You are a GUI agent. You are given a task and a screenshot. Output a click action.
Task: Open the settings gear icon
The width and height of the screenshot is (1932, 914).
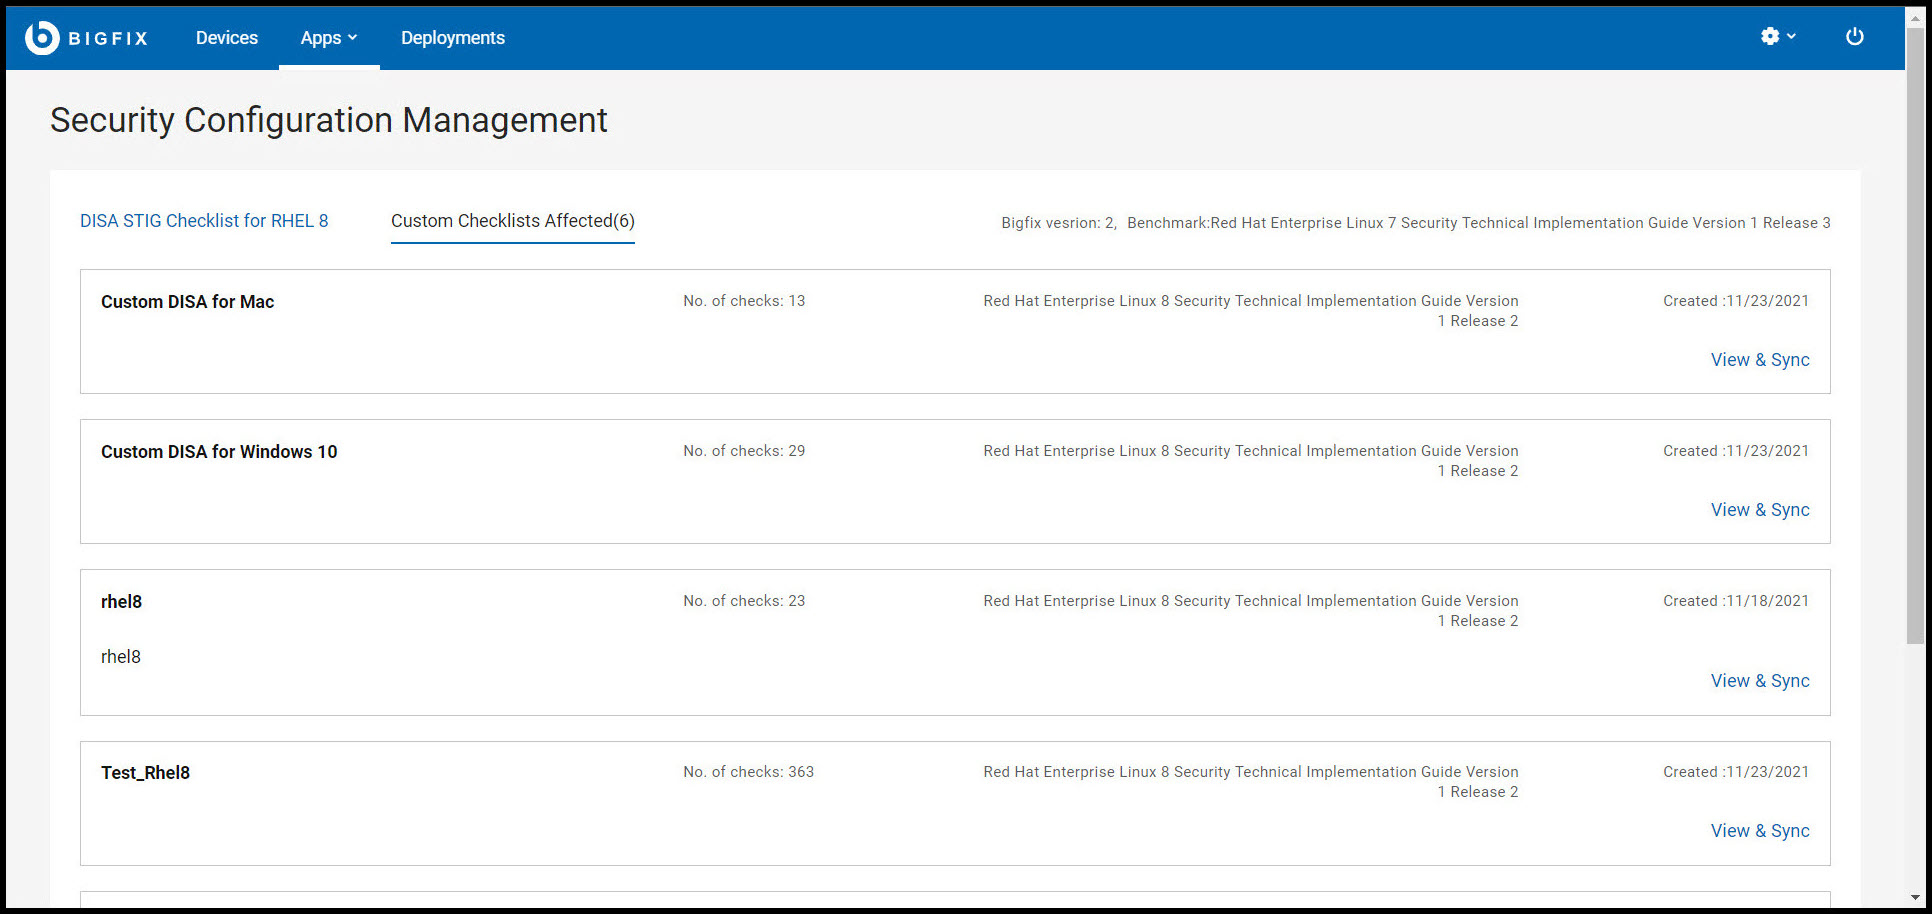(1770, 36)
